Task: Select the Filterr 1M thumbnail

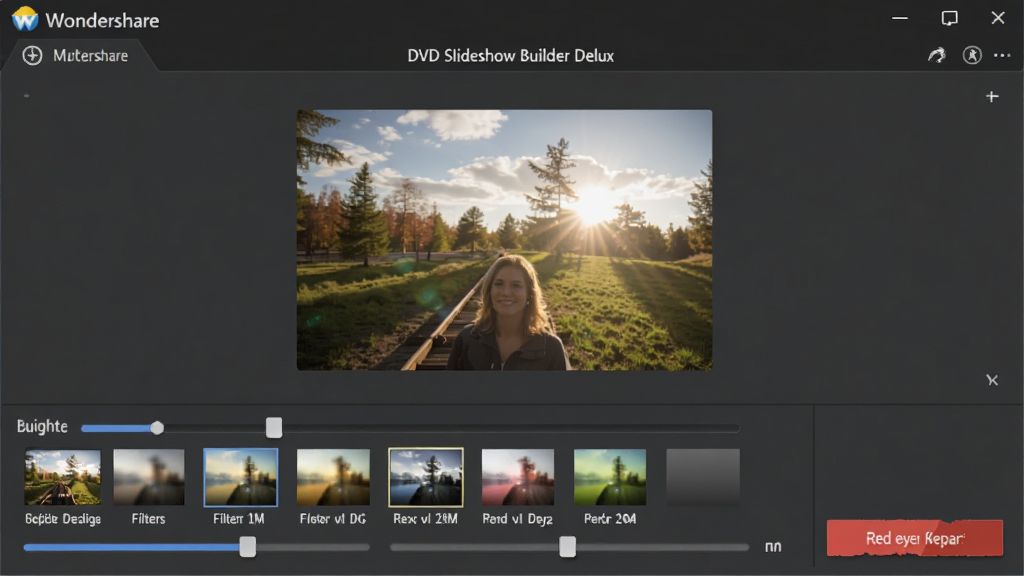Action: (240, 477)
